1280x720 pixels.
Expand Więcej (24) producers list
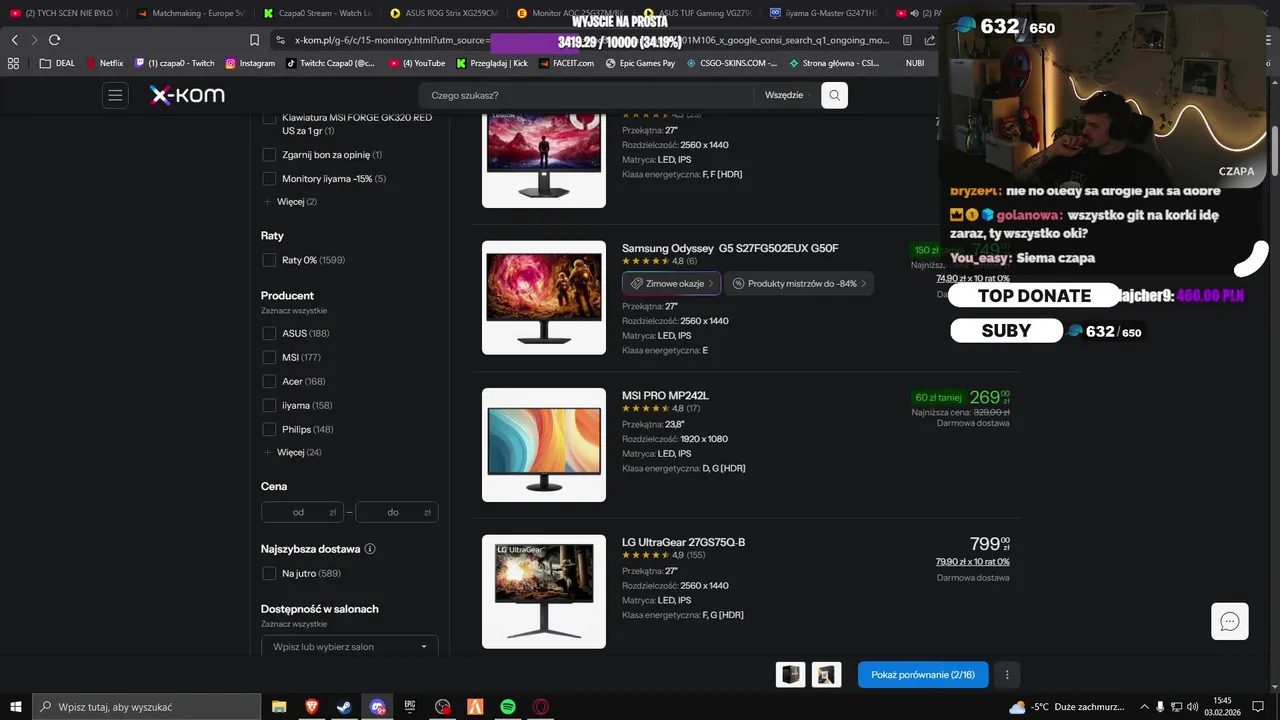point(292,452)
